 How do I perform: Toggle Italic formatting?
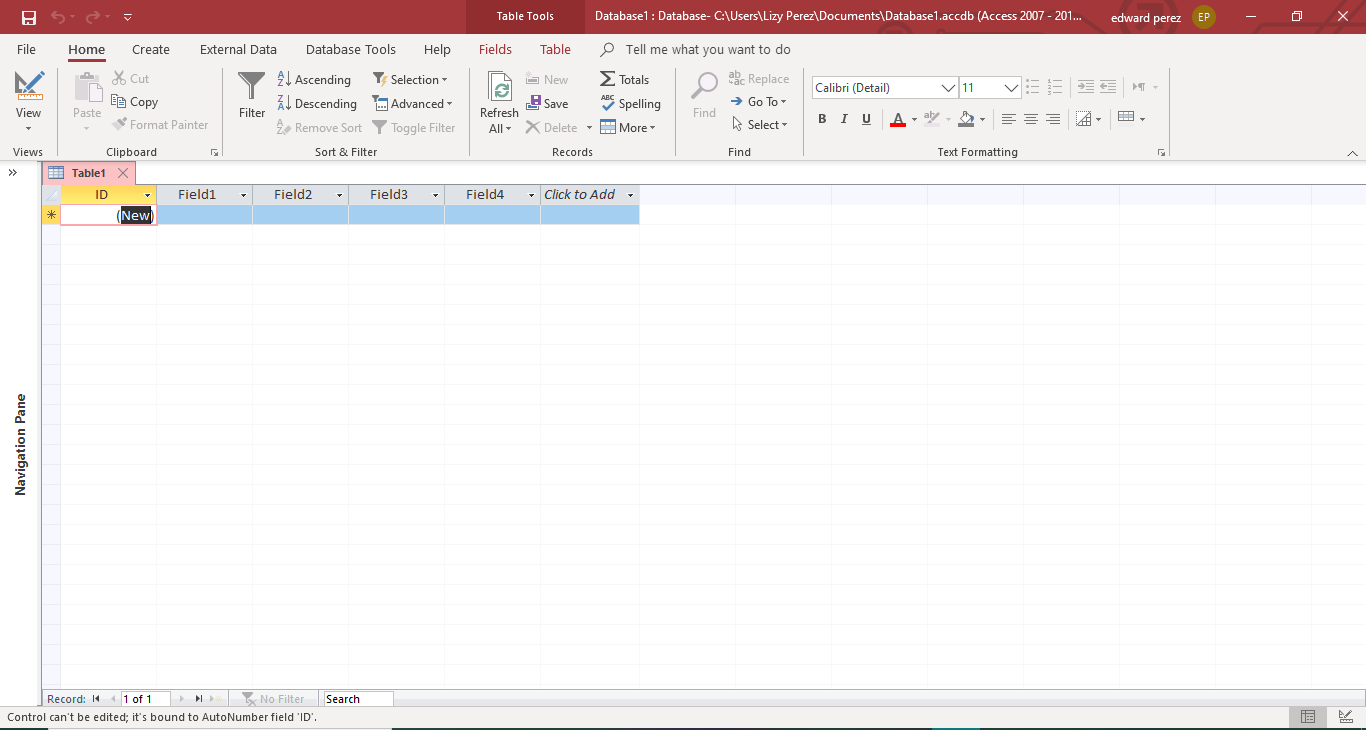[844, 119]
